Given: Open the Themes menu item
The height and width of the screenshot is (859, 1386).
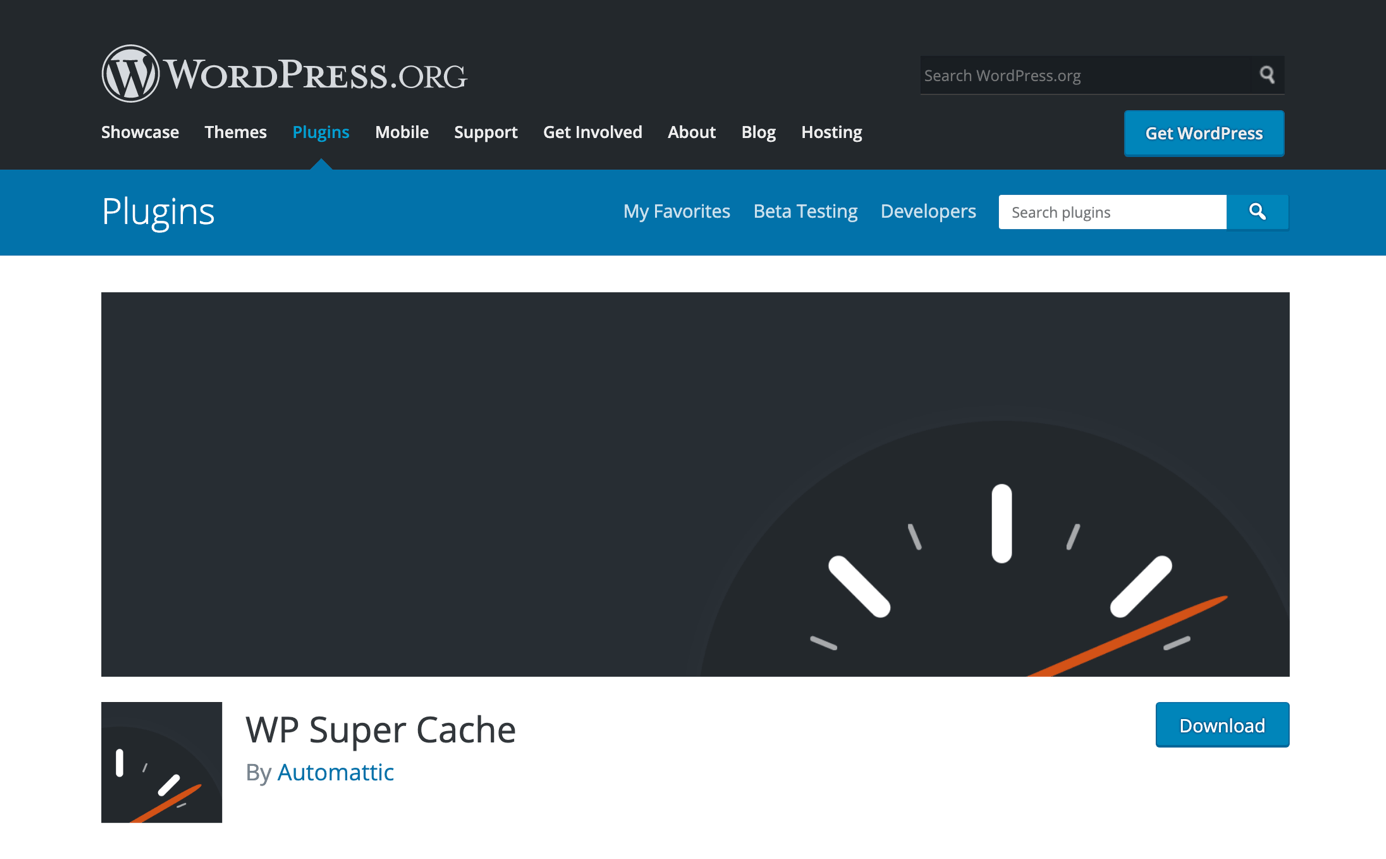Looking at the screenshot, I should tap(236, 132).
